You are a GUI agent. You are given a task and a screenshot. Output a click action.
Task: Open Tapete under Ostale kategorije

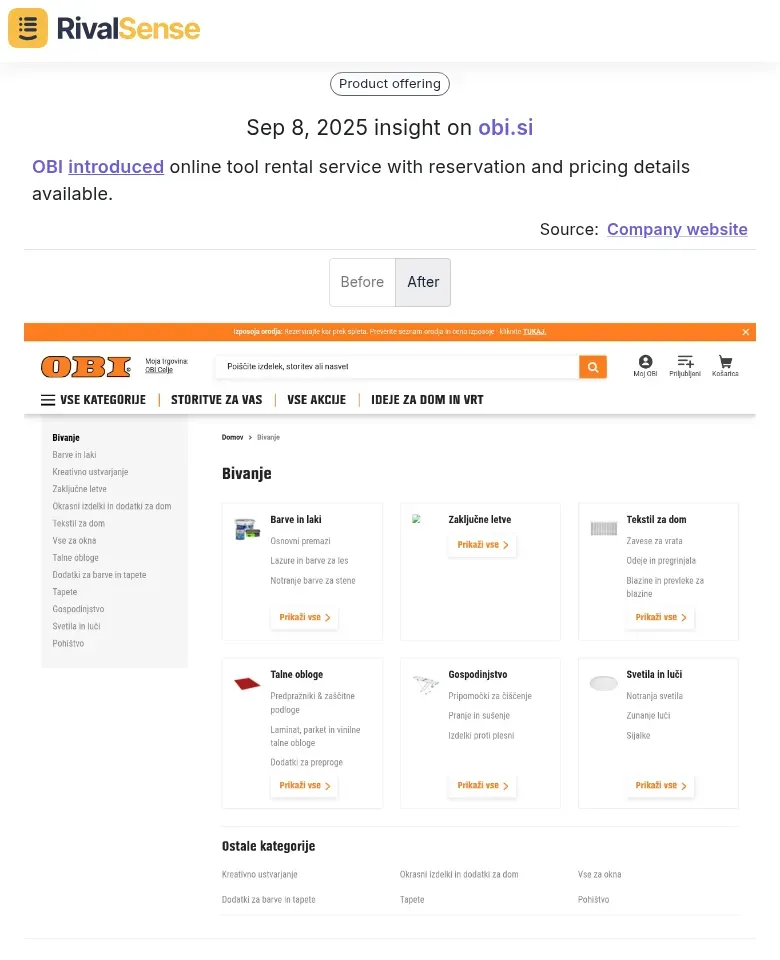pos(412,900)
